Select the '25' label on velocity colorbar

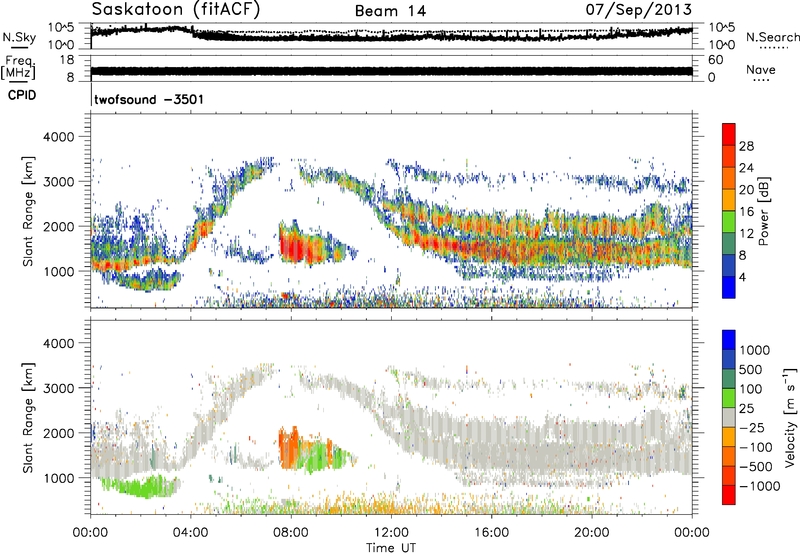coord(746,408)
